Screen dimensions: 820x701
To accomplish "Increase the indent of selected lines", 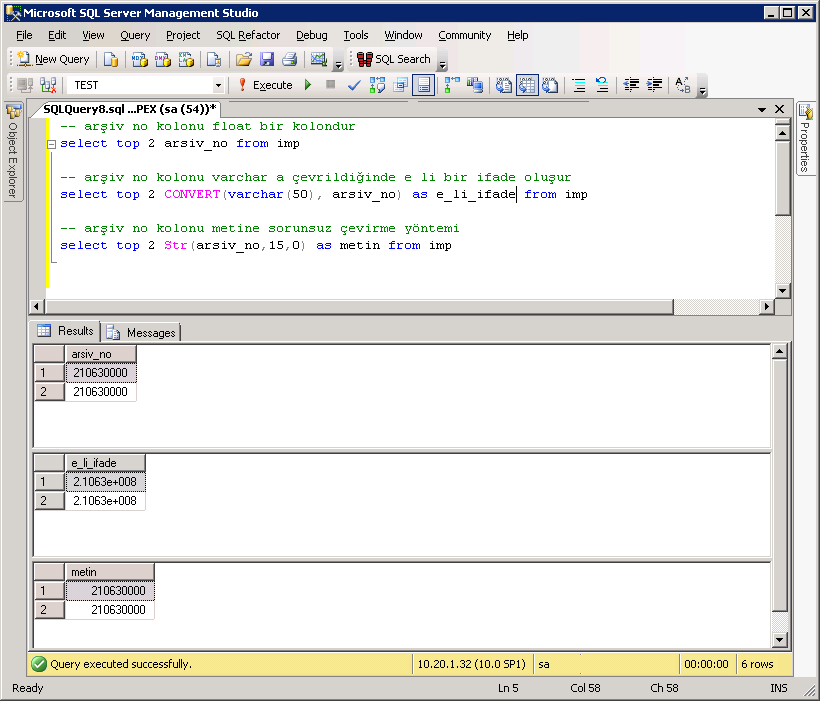I will coord(654,85).
